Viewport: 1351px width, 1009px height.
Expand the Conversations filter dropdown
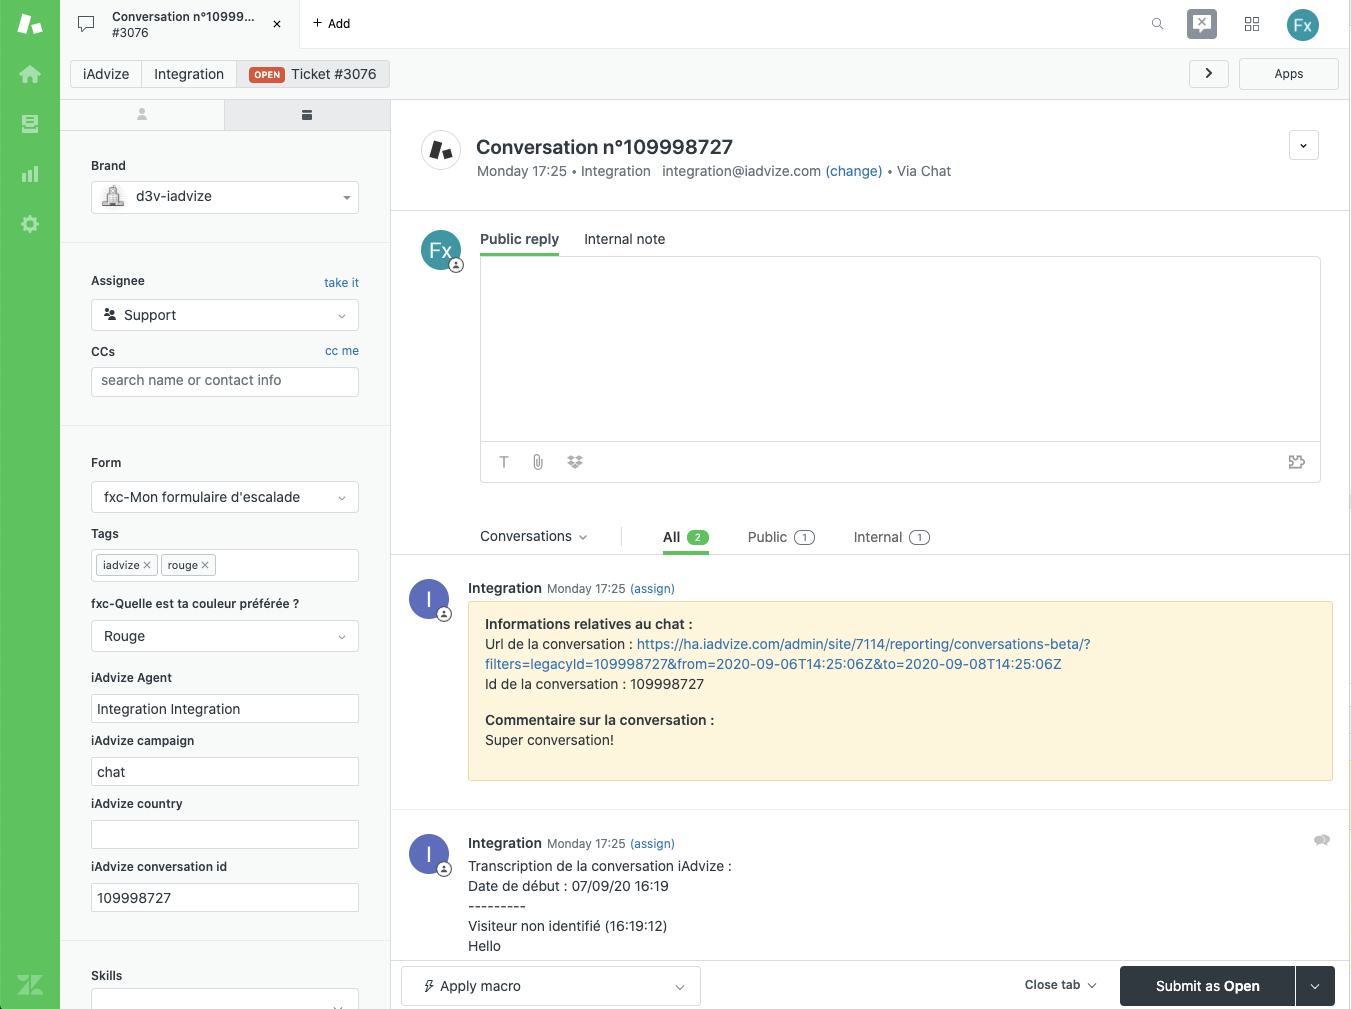point(534,537)
